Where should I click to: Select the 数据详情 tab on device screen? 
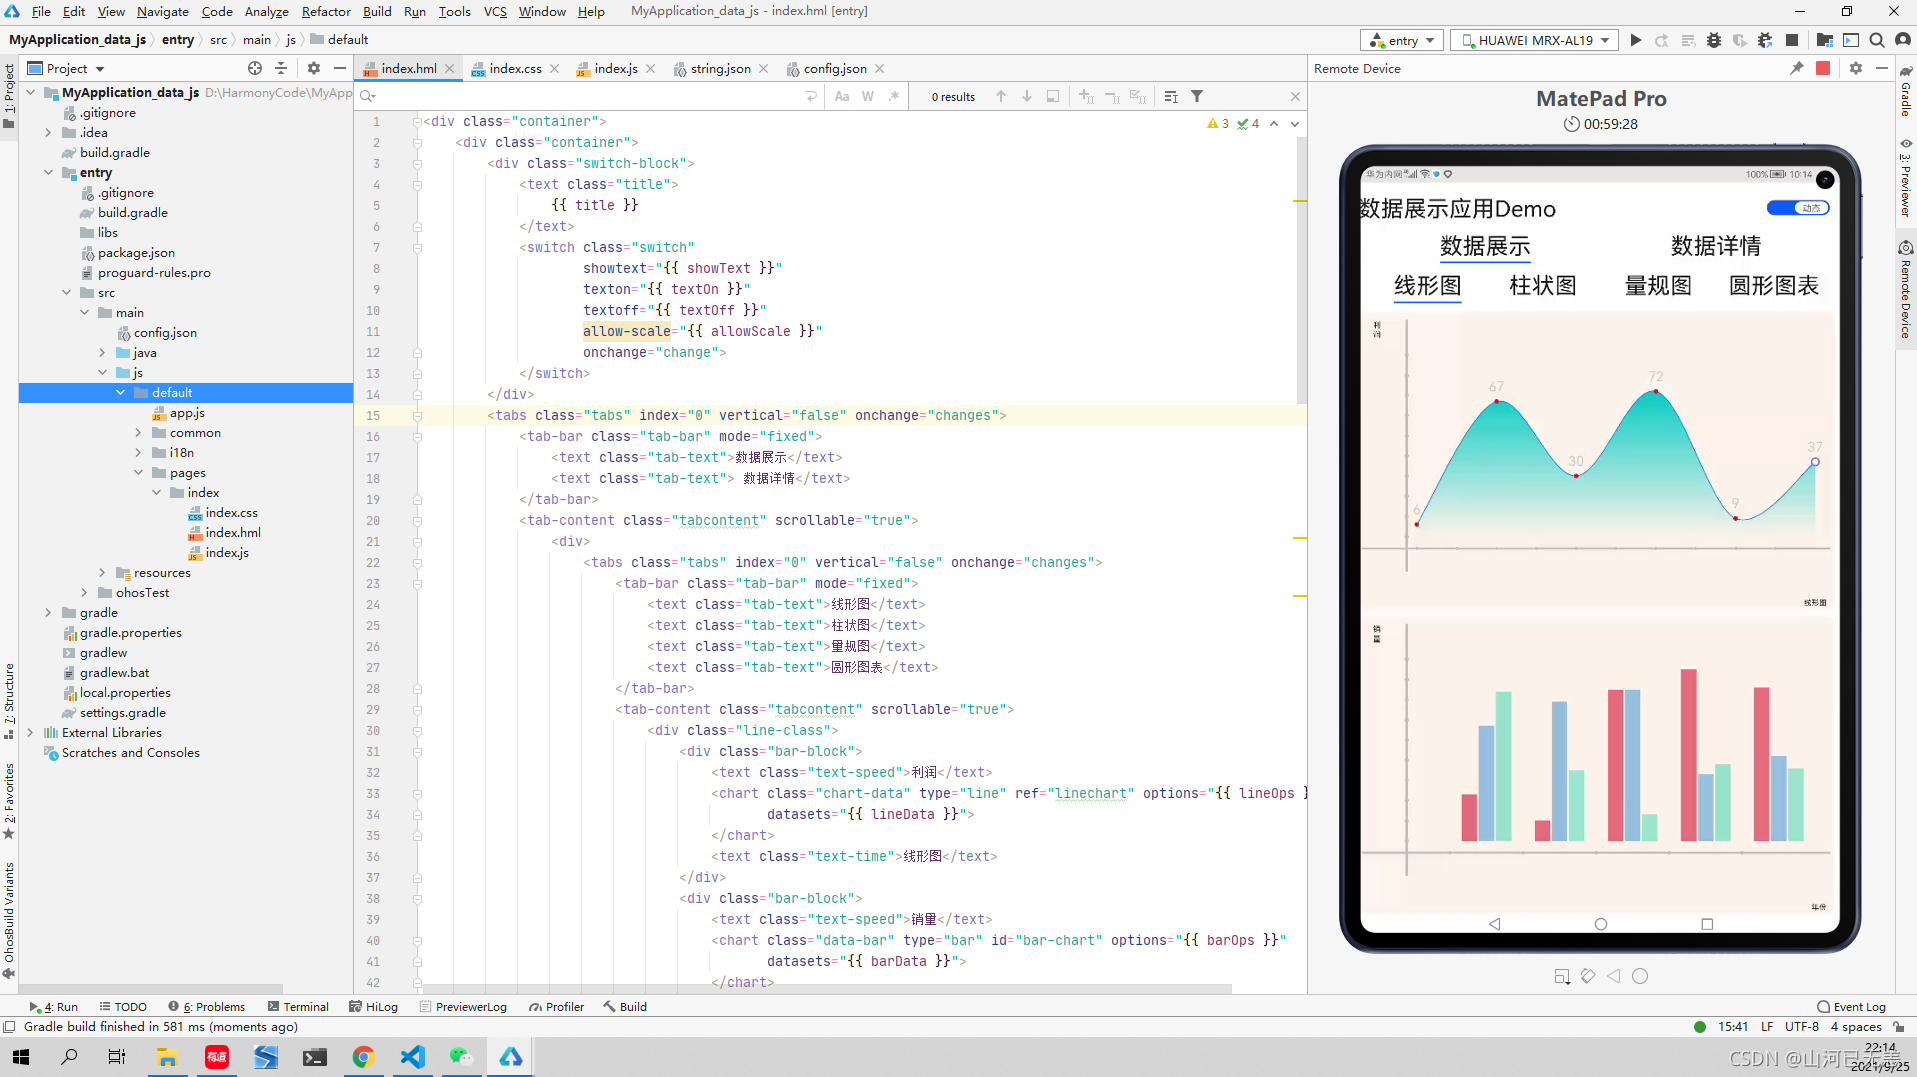[1716, 246]
